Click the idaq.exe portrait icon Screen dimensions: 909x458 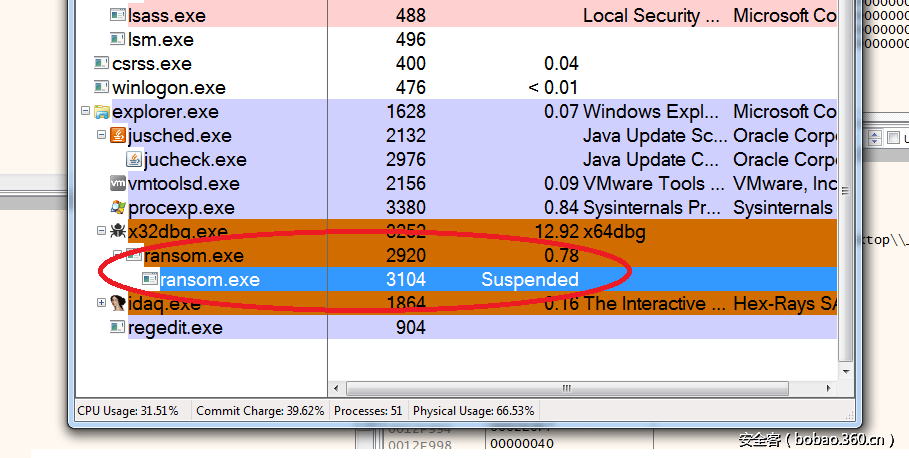pyautogui.click(x=117, y=303)
